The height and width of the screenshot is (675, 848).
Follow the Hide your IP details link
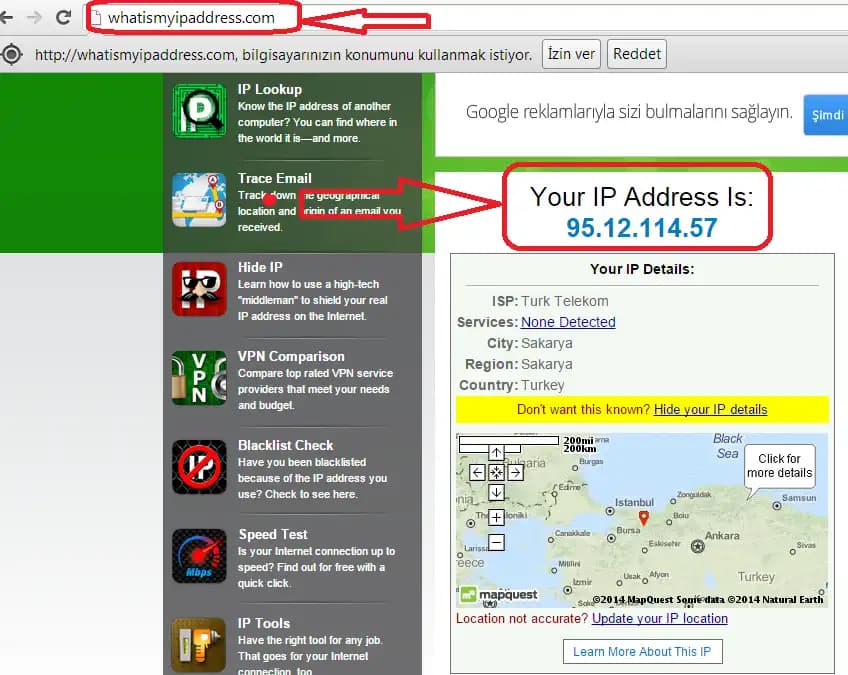click(710, 409)
